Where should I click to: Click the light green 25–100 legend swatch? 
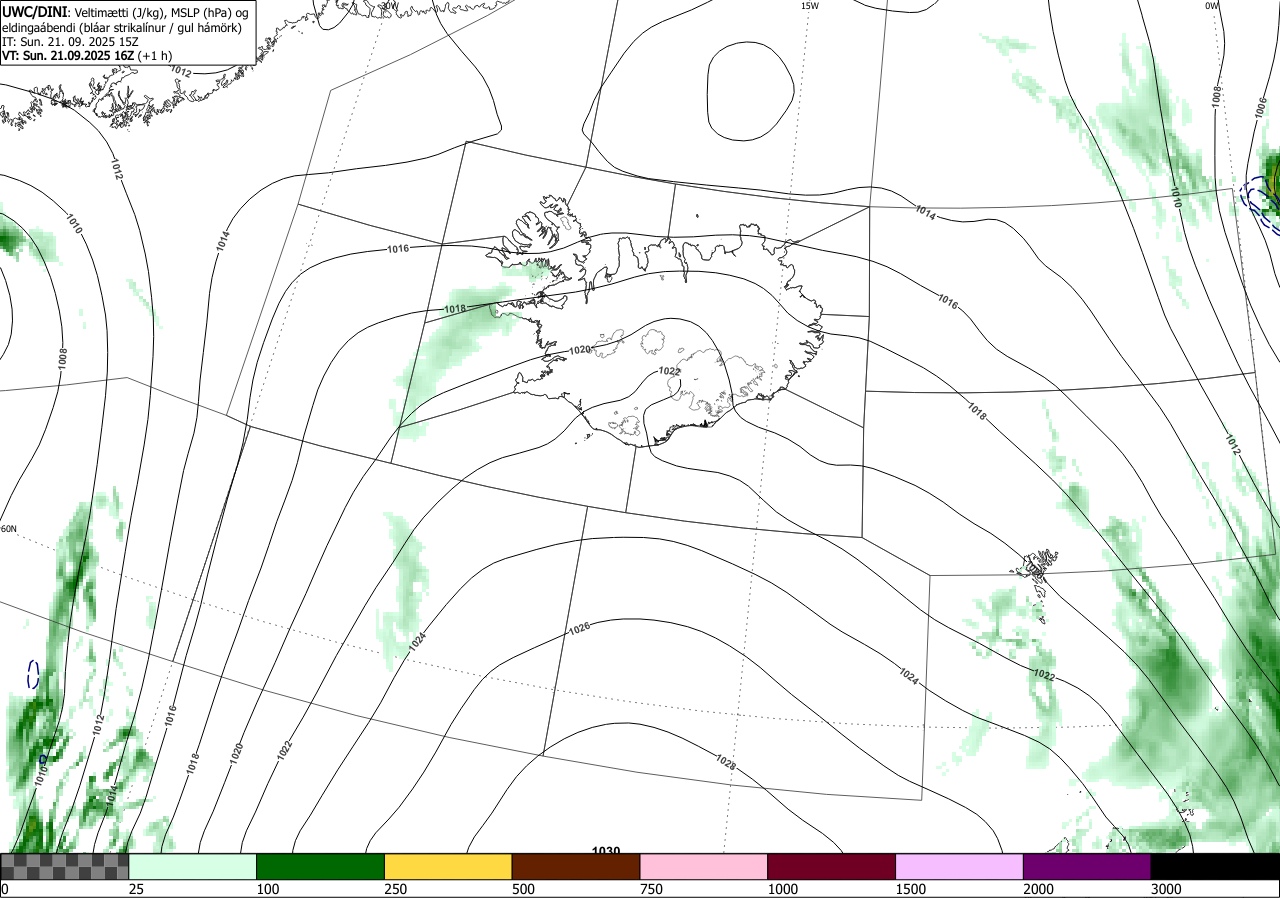tap(193, 866)
